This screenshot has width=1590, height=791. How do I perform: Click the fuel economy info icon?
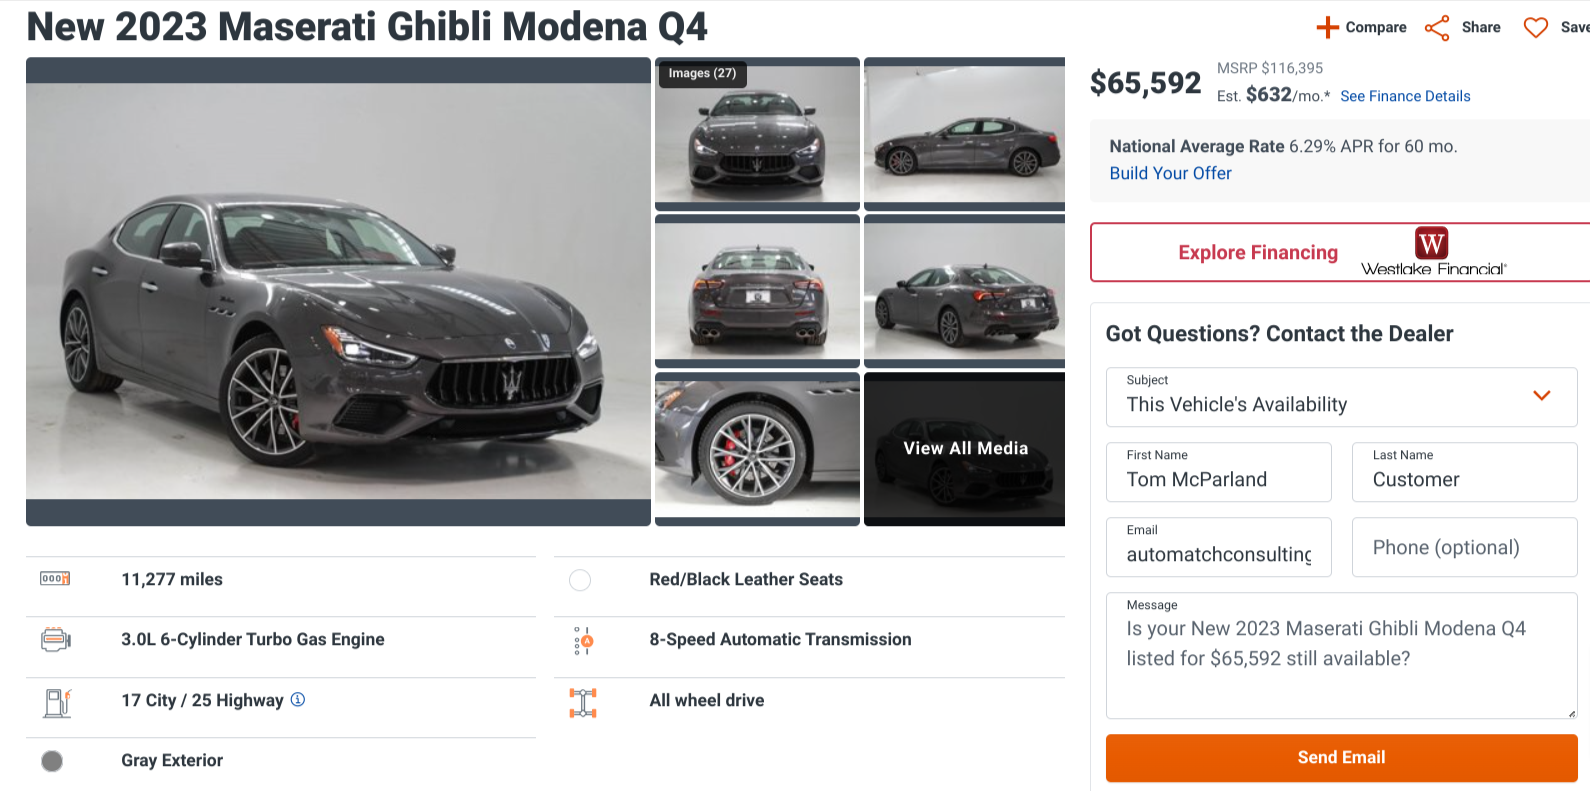tap(298, 700)
